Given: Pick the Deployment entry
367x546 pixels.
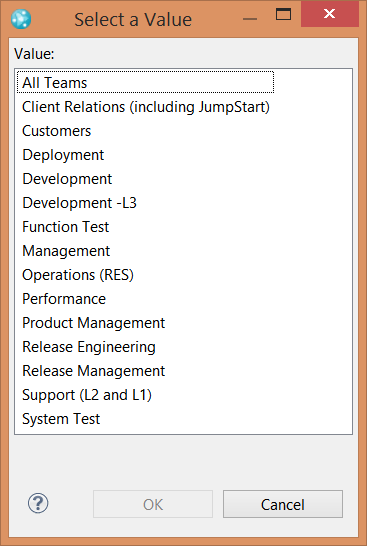Looking at the screenshot, I should coord(63,155).
